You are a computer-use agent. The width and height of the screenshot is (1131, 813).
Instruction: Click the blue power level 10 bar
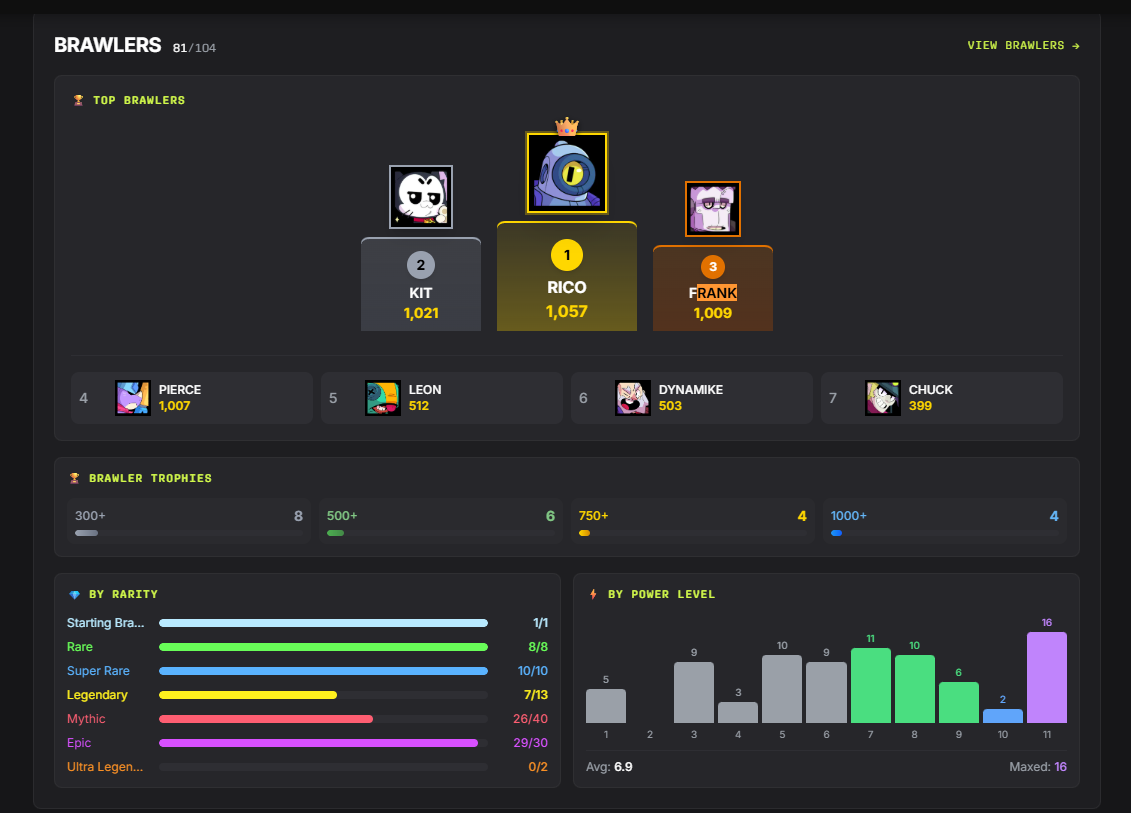tap(1003, 716)
